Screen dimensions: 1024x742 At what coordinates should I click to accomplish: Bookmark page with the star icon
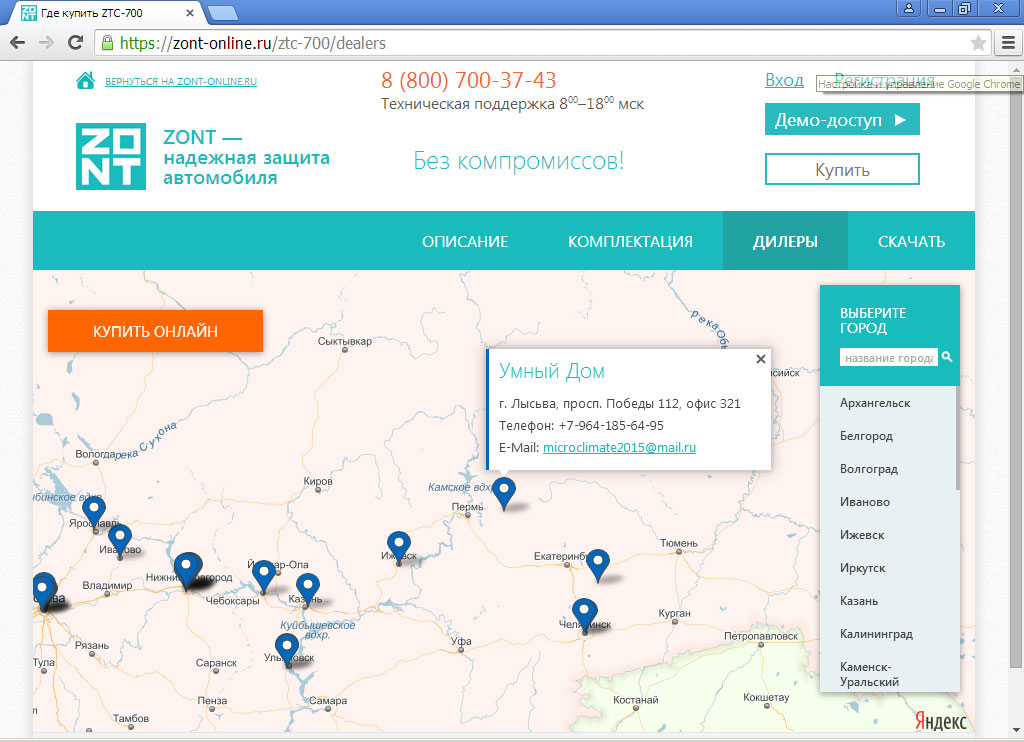pos(978,43)
